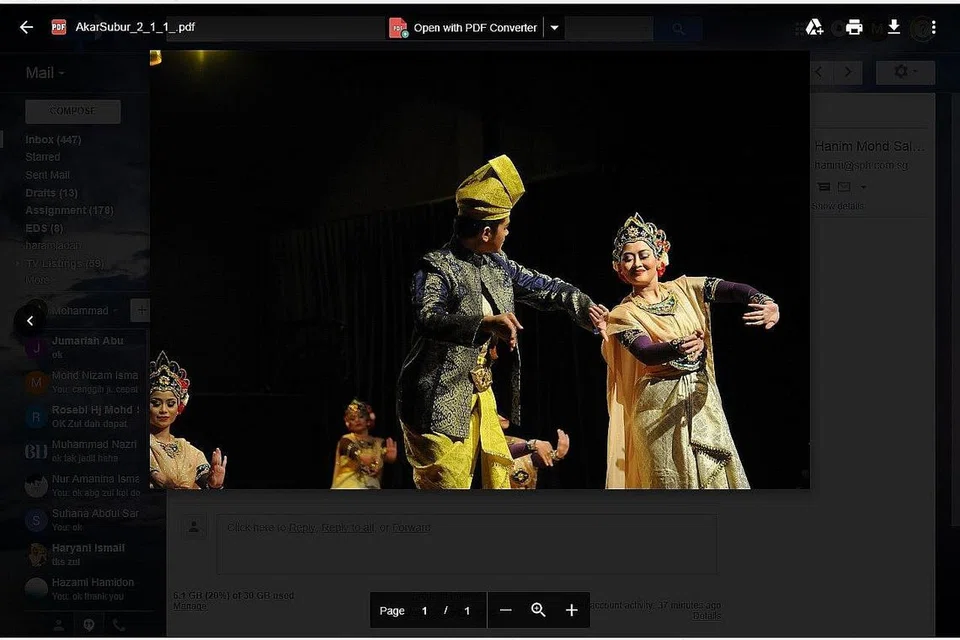Add the PDF to Google Drive

tap(814, 27)
